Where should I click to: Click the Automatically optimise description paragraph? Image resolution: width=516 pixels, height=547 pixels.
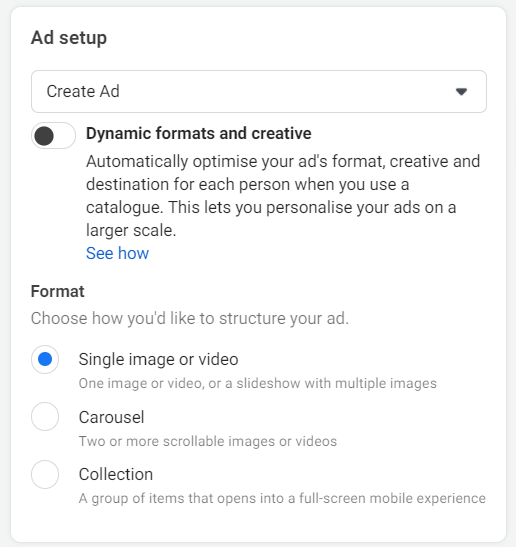[x=283, y=196]
